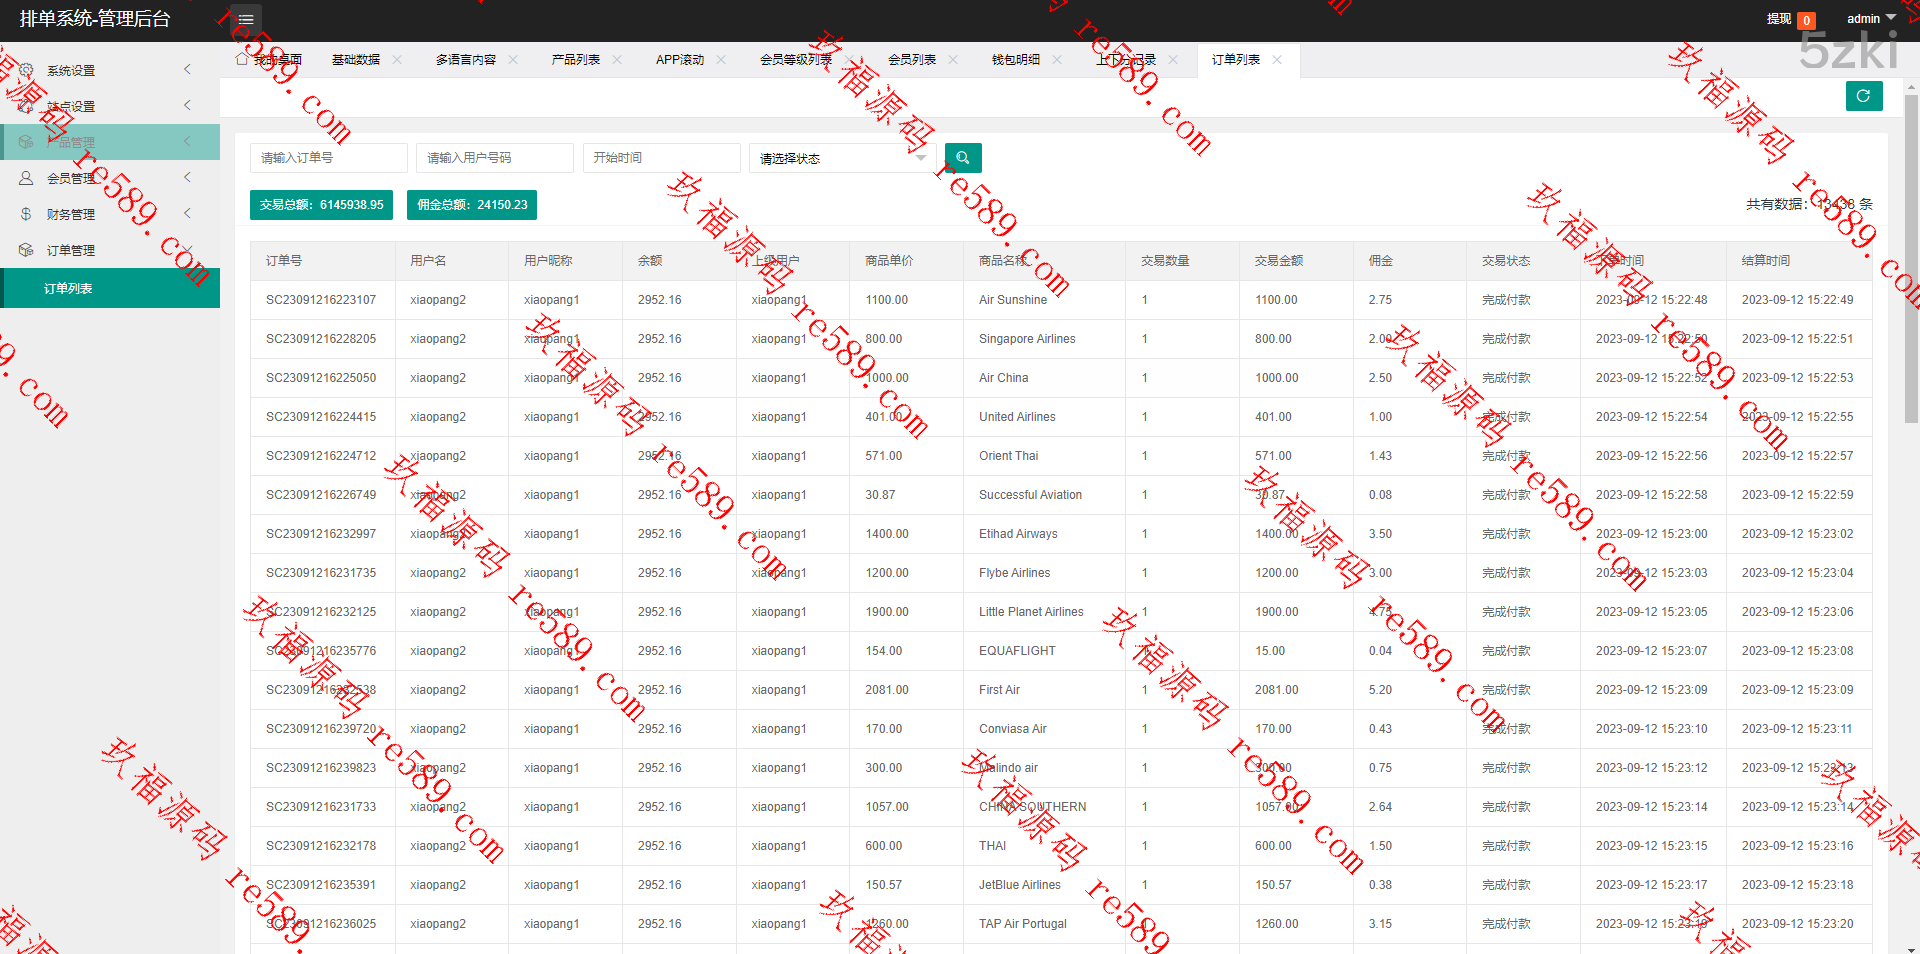1920x954 pixels.
Task: Close the 基础数据 tab
Action: 397,60
